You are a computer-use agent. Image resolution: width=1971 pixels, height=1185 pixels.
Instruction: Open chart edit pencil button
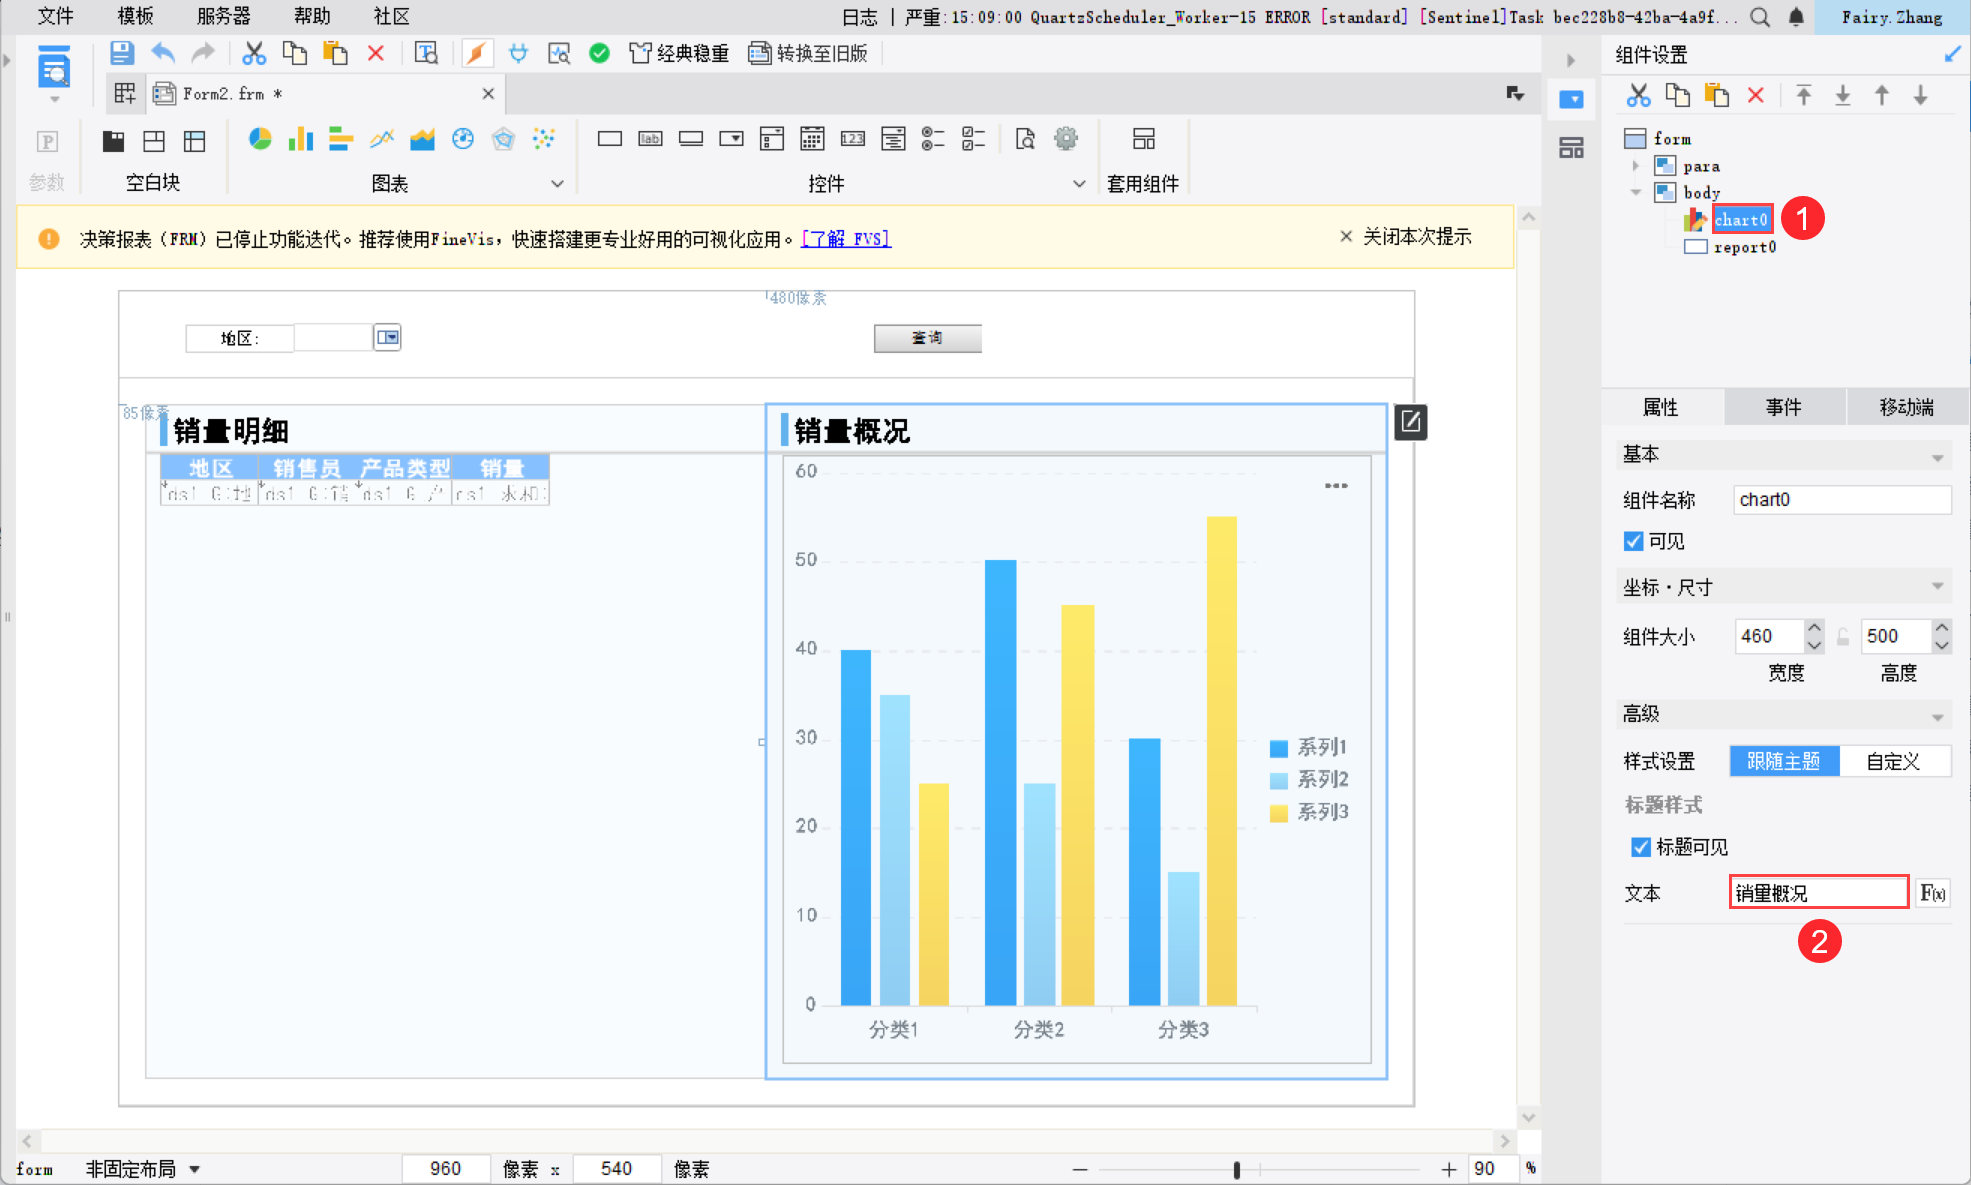(x=1411, y=422)
